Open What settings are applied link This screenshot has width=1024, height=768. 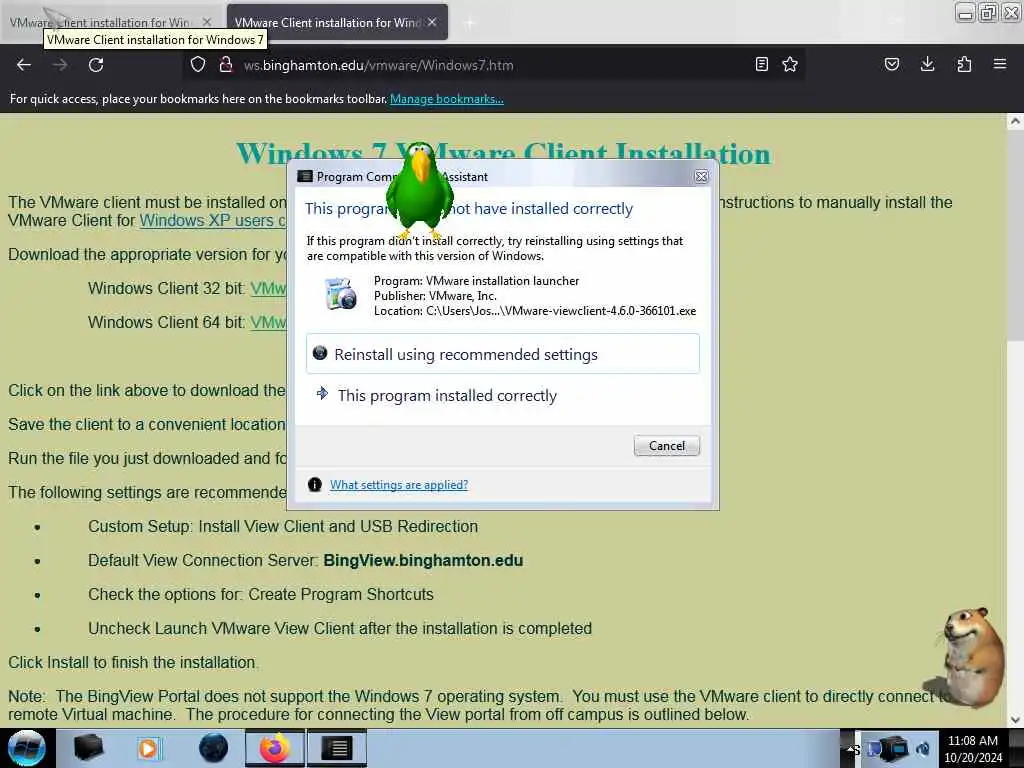pyautogui.click(x=399, y=485)
